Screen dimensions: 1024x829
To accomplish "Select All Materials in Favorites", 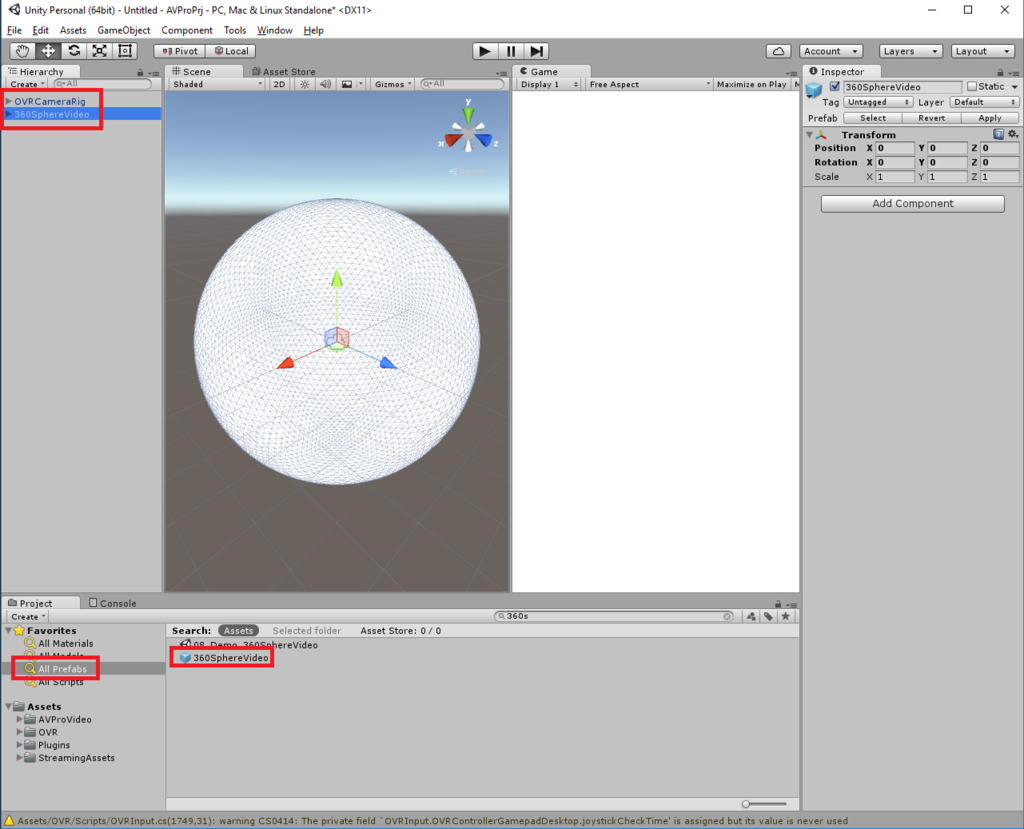I will click(65, 643).
